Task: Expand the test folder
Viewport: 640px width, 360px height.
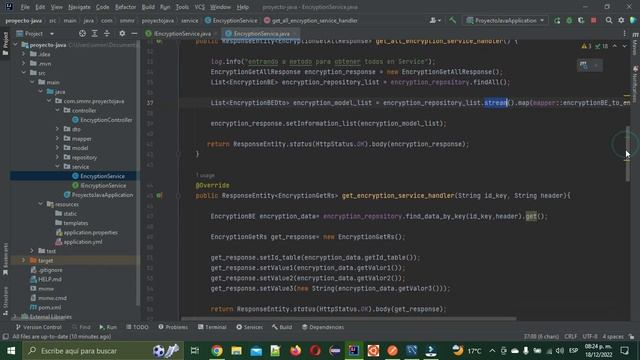Action: [32, 251]
